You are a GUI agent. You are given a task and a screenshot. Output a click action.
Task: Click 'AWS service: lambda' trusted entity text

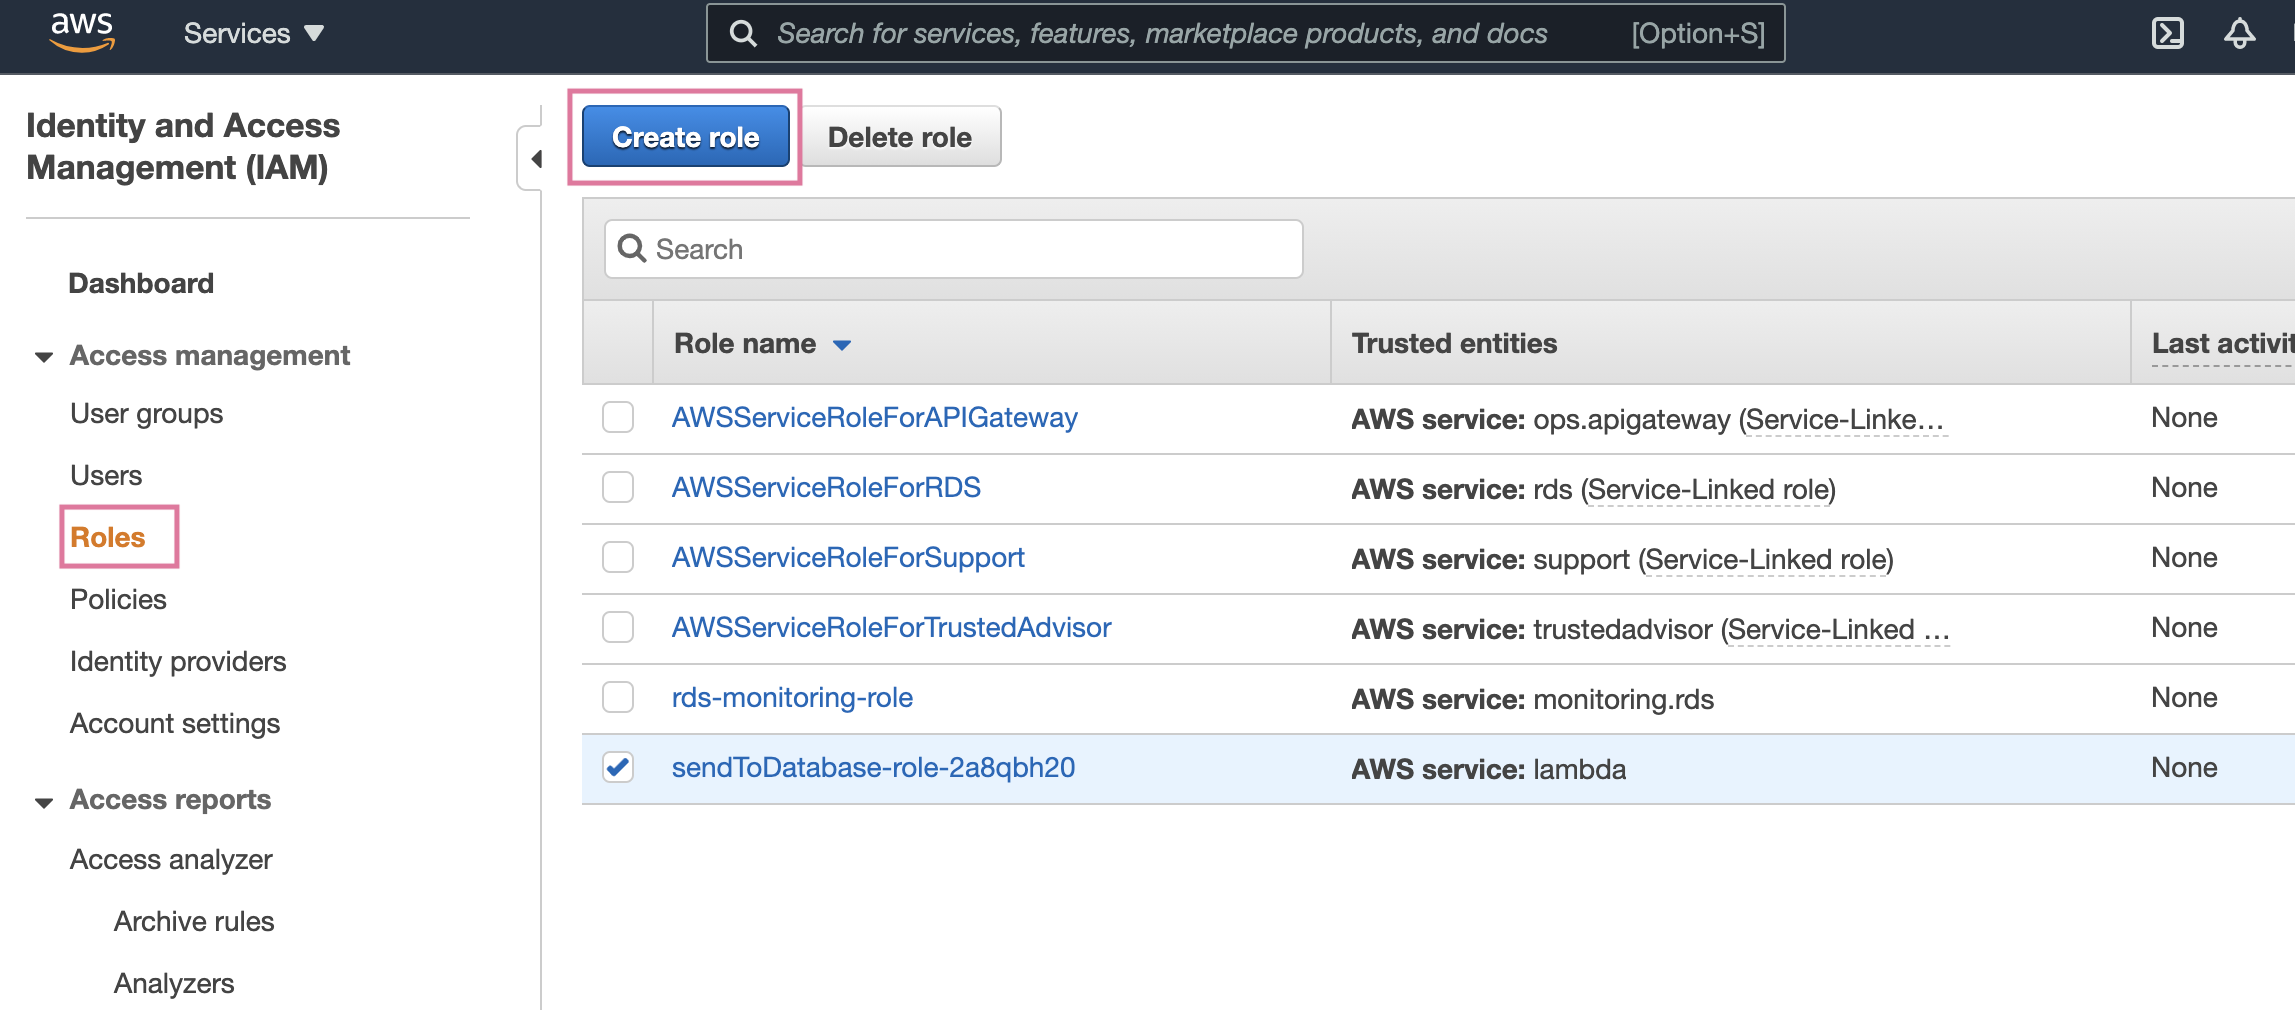(1489, 770)
